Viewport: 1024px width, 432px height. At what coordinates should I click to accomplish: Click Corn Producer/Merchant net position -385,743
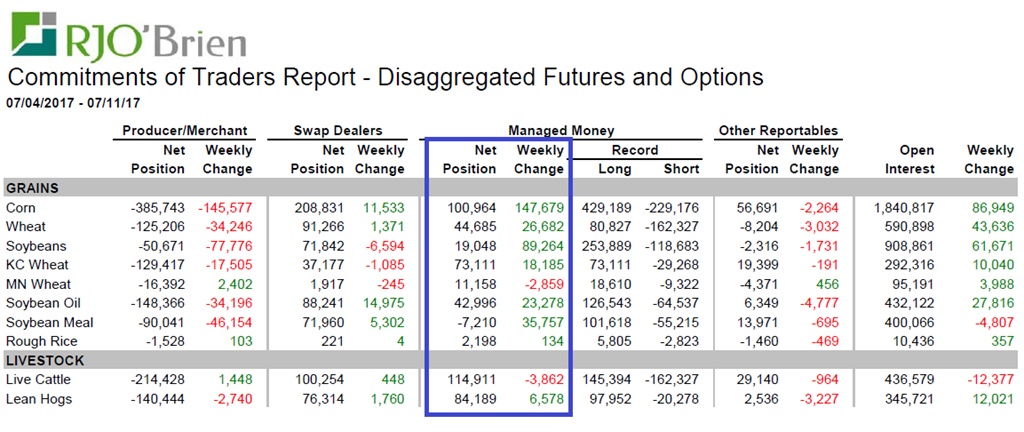click(x=158, y=208)
